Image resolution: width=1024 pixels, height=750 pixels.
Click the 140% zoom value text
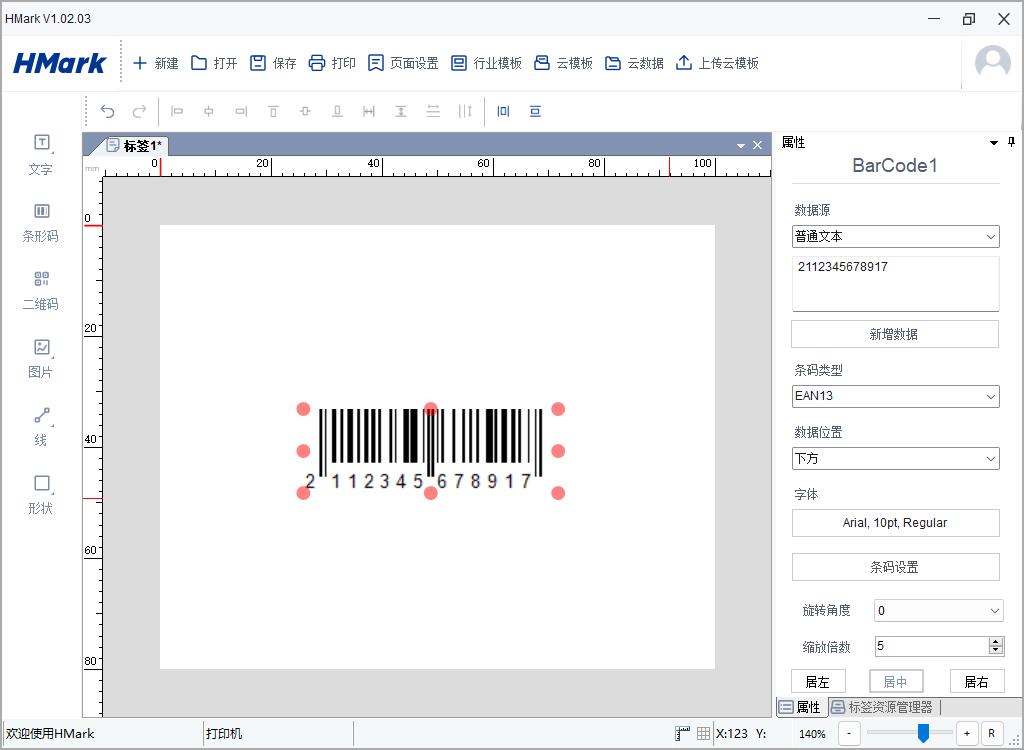click(812, 734)
